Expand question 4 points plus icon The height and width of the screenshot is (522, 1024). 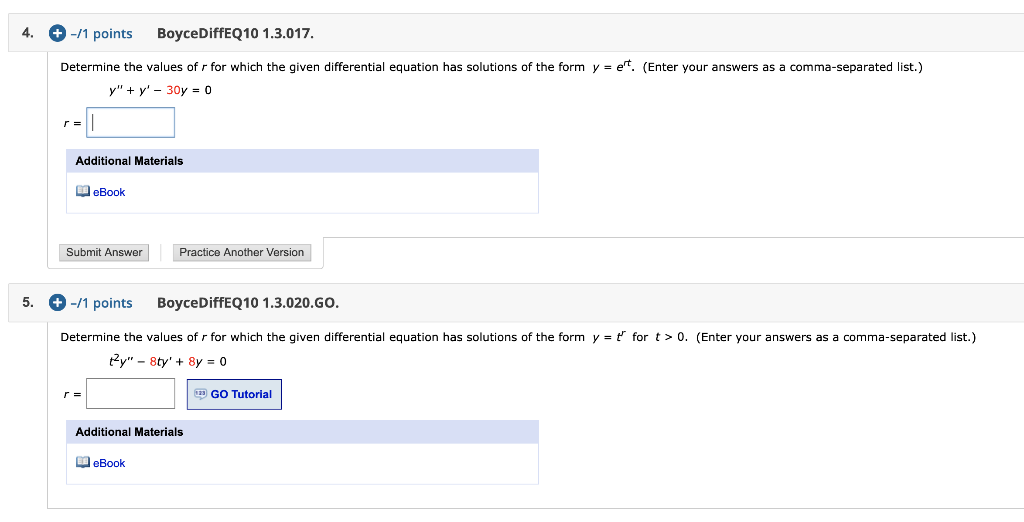tap(57, 33)
